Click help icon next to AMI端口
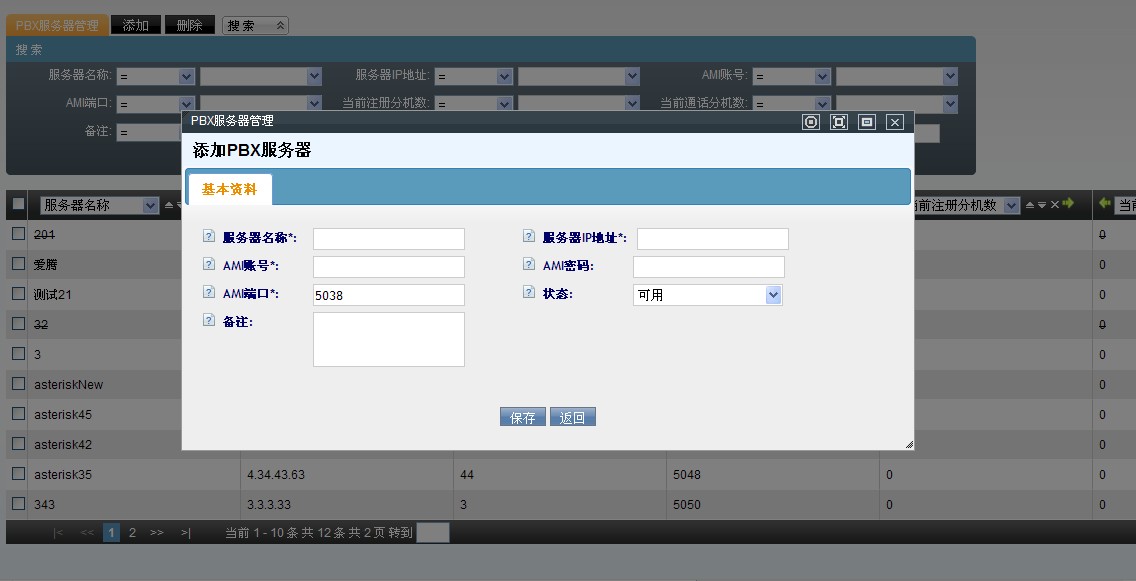Viewport: 1136px width, 581px height. point(209,293)
